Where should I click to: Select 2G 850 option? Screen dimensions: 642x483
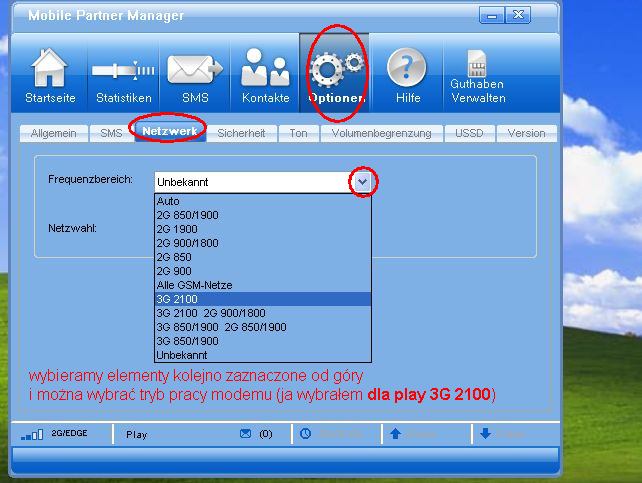263,257
